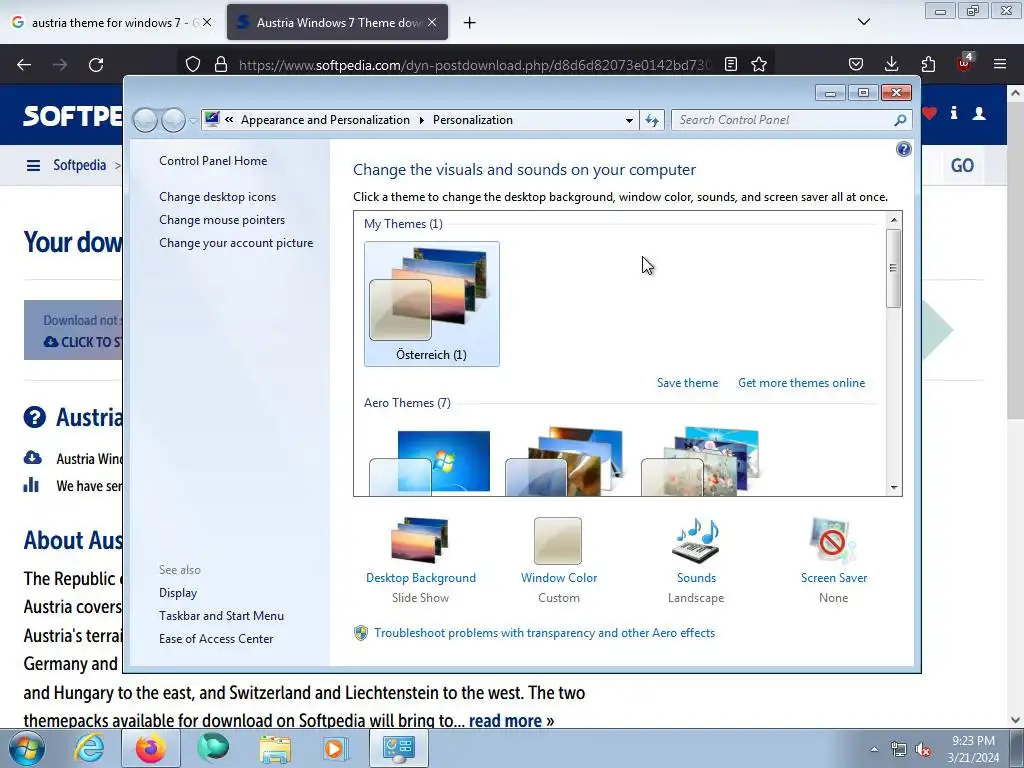Open a new Firefox tab
This screenshot has width=1024, height=768.
coord(469,23)
